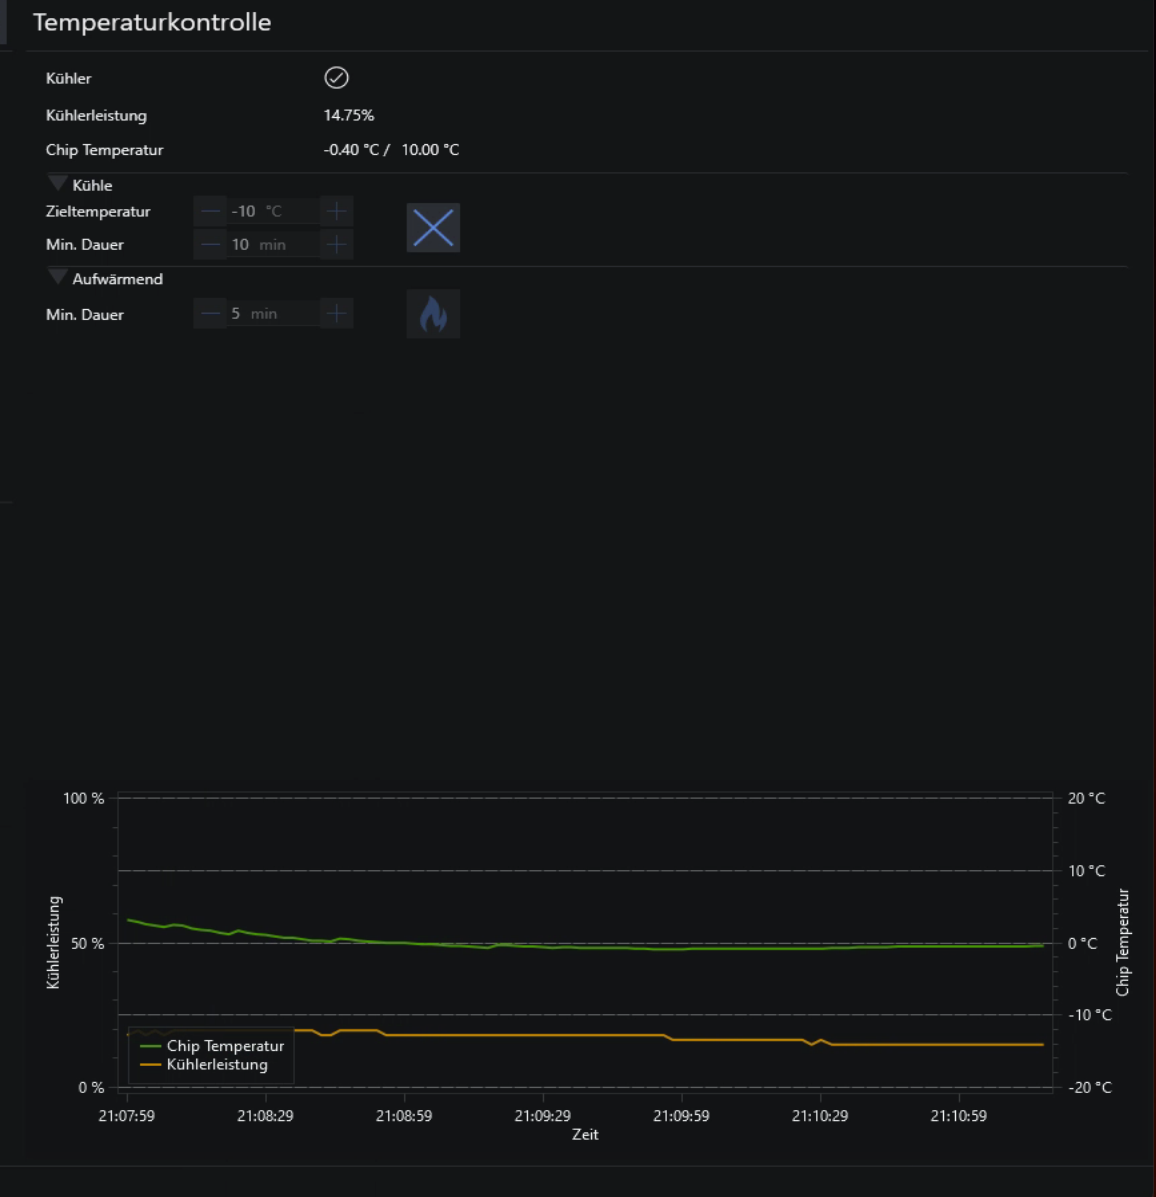This screenshot has height=1197, width=1156.
Task: Click the Zeit axis title under the chart
Action: tap(585, 1134)
